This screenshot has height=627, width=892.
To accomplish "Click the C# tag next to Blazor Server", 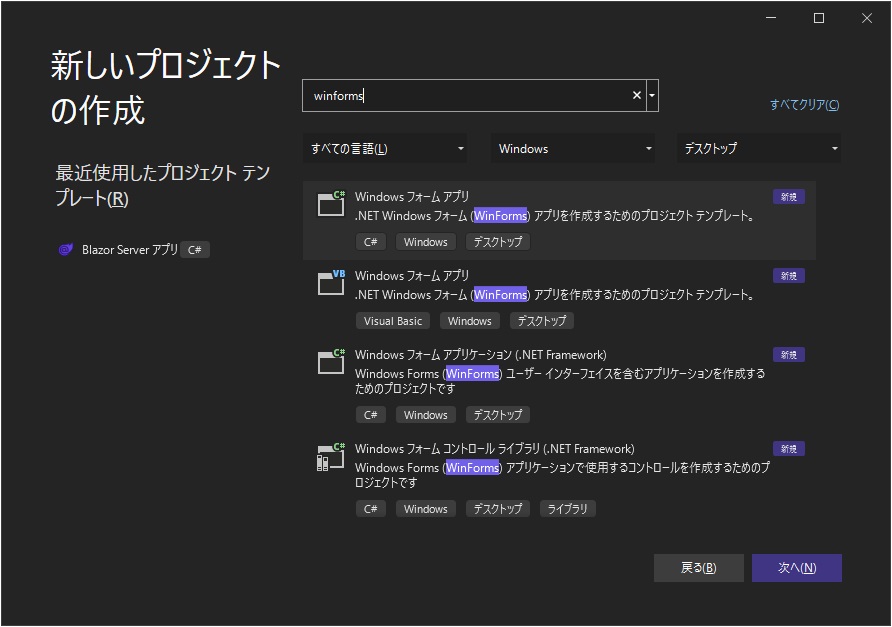I will pos(195,250).
